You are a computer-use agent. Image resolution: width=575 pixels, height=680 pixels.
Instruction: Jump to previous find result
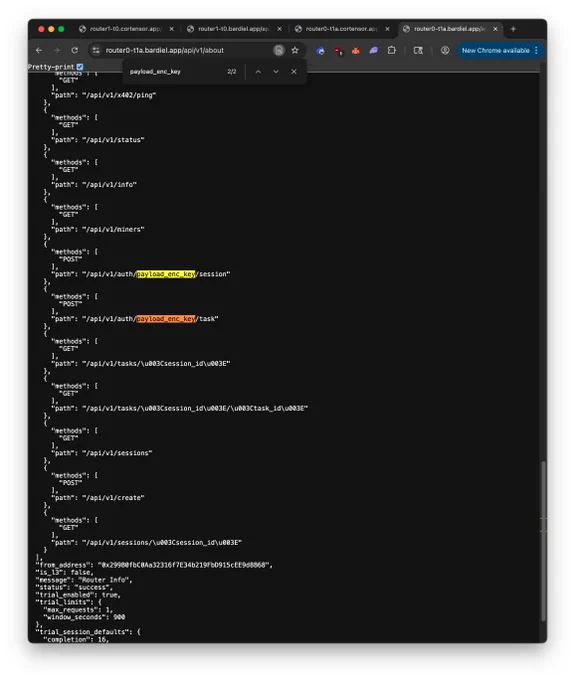258,72
